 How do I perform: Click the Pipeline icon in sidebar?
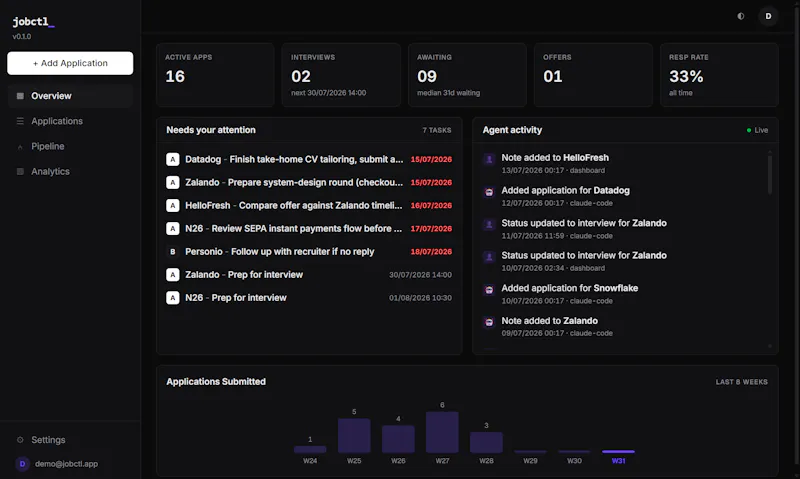tap(20, 146)
